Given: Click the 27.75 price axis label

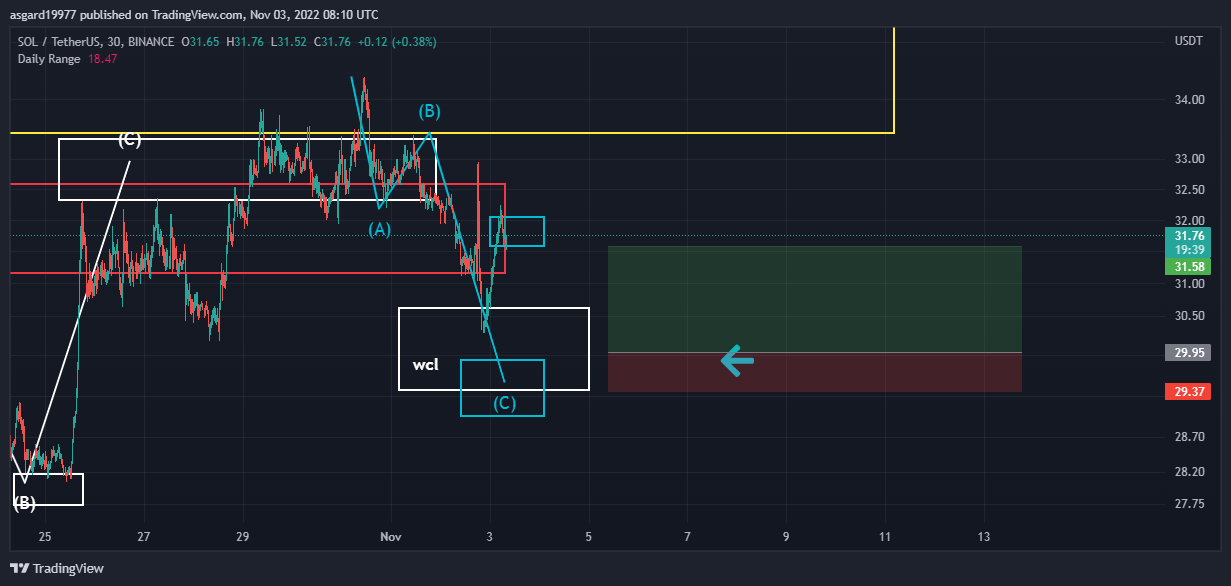Looking at the screenshot, I should pos(1188,504).
